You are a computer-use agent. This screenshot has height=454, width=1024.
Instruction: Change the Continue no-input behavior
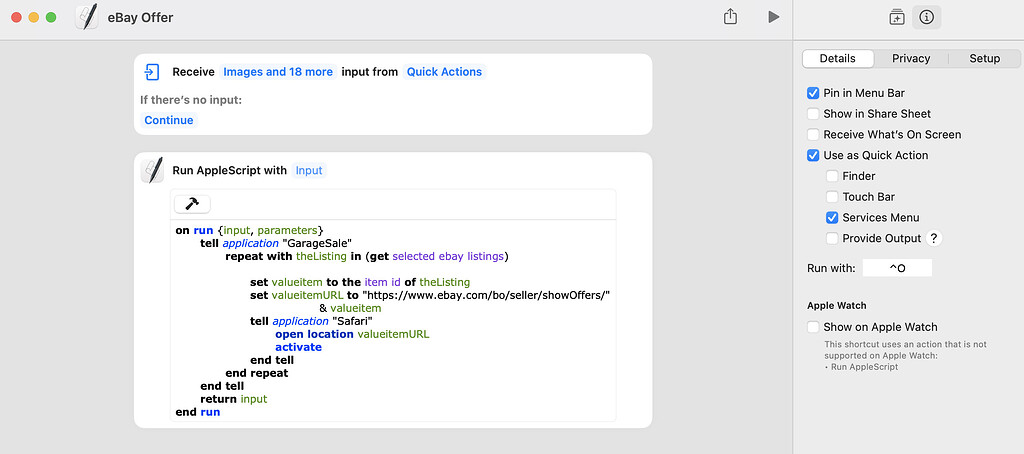pos(168,120)
